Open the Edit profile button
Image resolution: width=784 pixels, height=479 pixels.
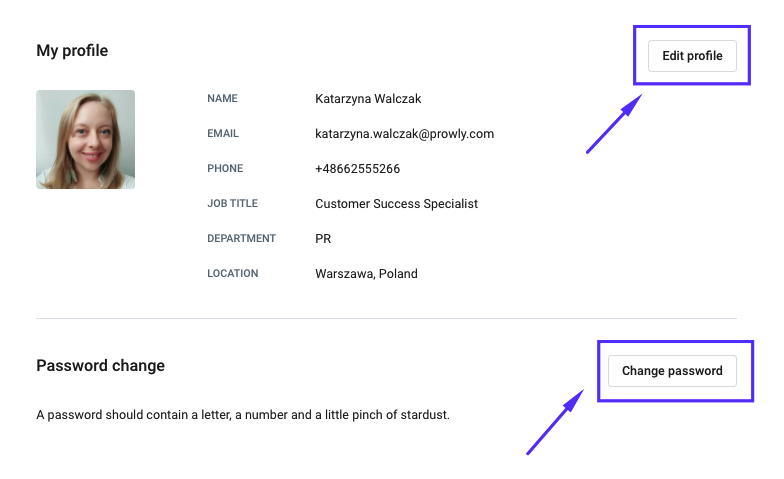[692, 56]
